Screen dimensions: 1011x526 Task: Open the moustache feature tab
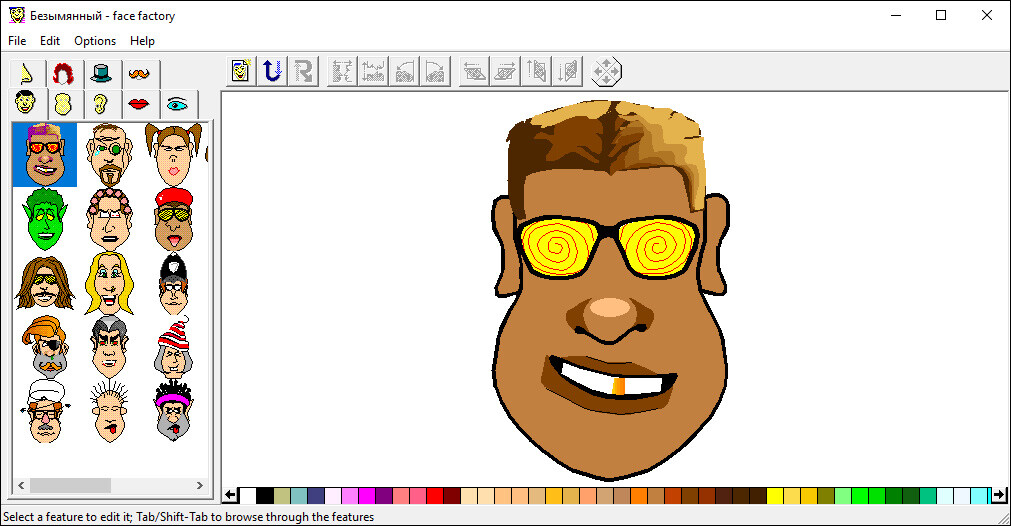[139, 73]
